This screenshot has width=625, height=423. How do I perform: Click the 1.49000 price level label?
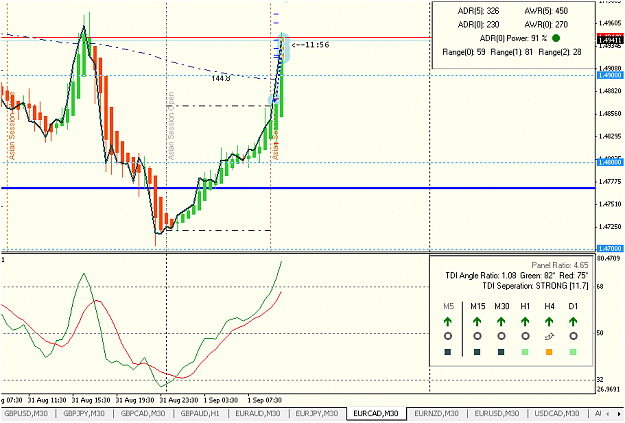point(610,75)
